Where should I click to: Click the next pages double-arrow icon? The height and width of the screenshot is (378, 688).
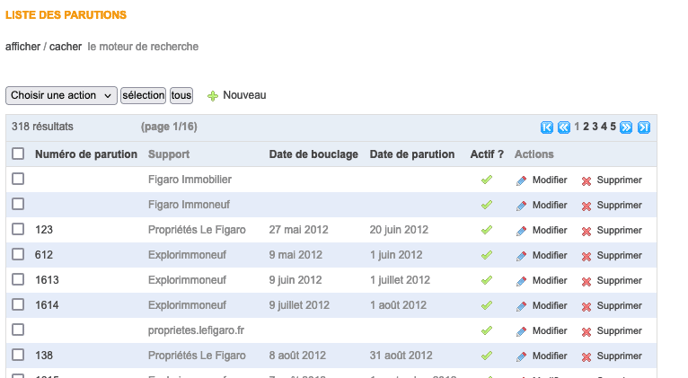click(x=626, y=127)
